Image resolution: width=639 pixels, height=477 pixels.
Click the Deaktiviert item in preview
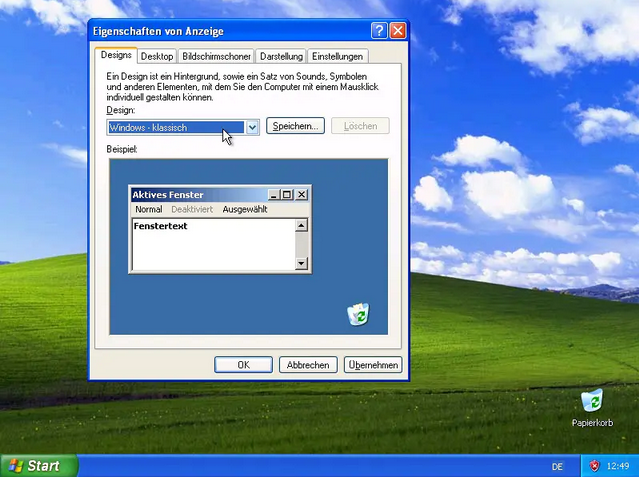pos(192,210)
